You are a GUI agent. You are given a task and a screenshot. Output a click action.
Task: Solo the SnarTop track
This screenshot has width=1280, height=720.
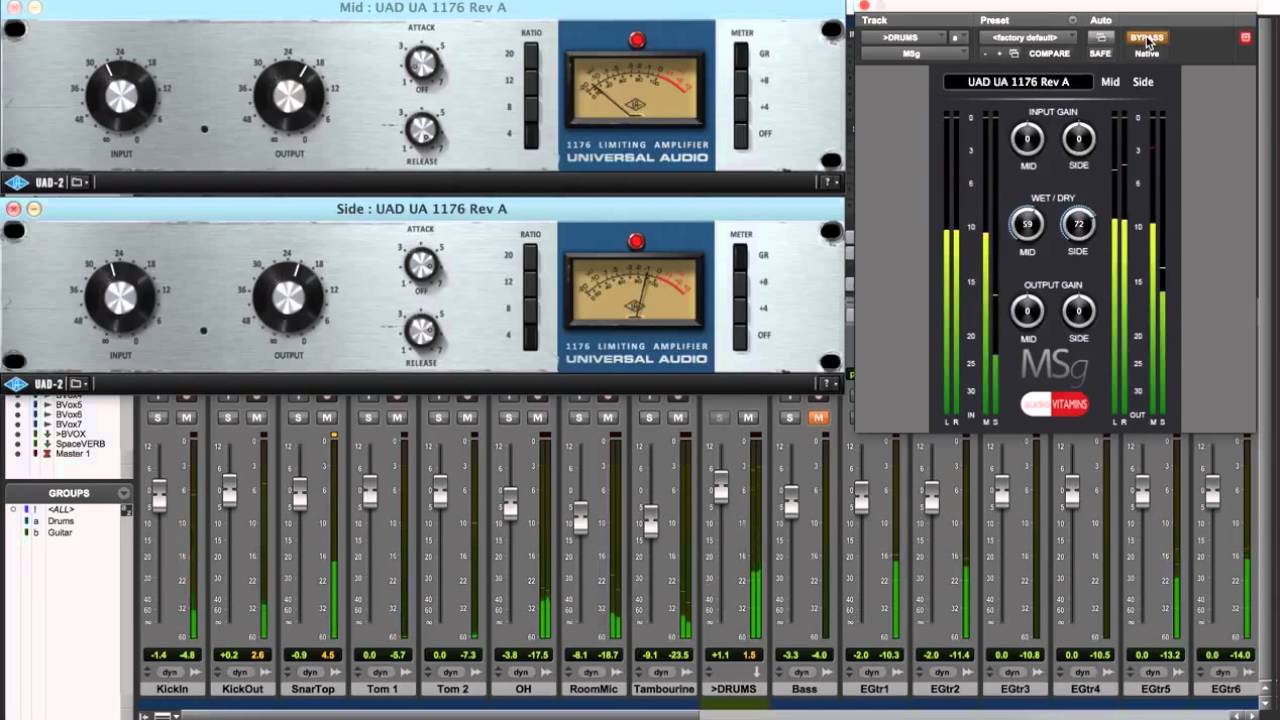[x=298, y=417]
